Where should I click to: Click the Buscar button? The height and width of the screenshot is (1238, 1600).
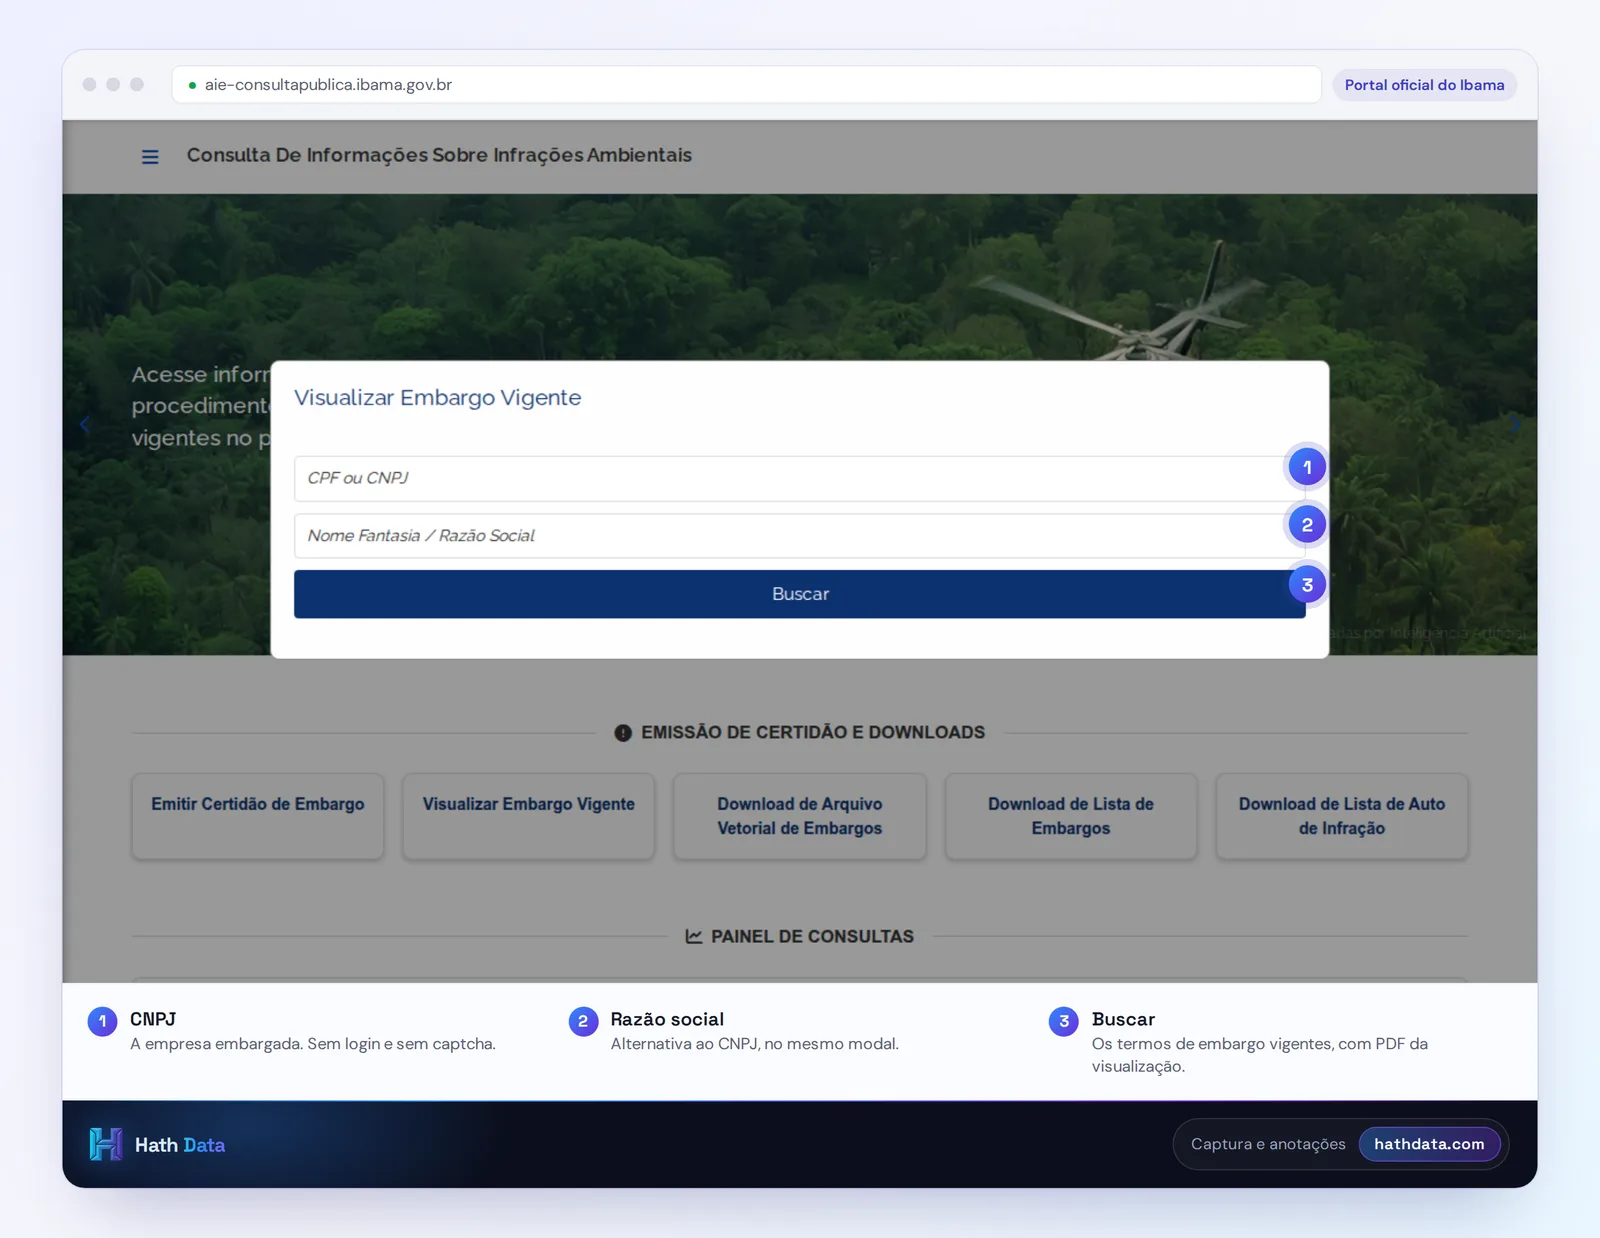pos(799,594)
